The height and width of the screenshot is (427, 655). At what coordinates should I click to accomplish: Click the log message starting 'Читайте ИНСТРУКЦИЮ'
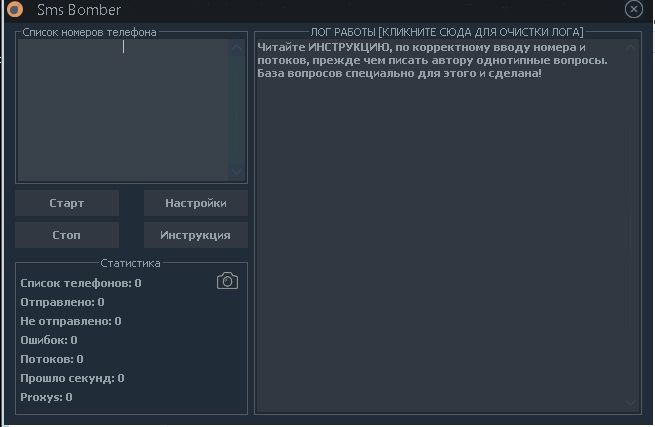point(432,60)
